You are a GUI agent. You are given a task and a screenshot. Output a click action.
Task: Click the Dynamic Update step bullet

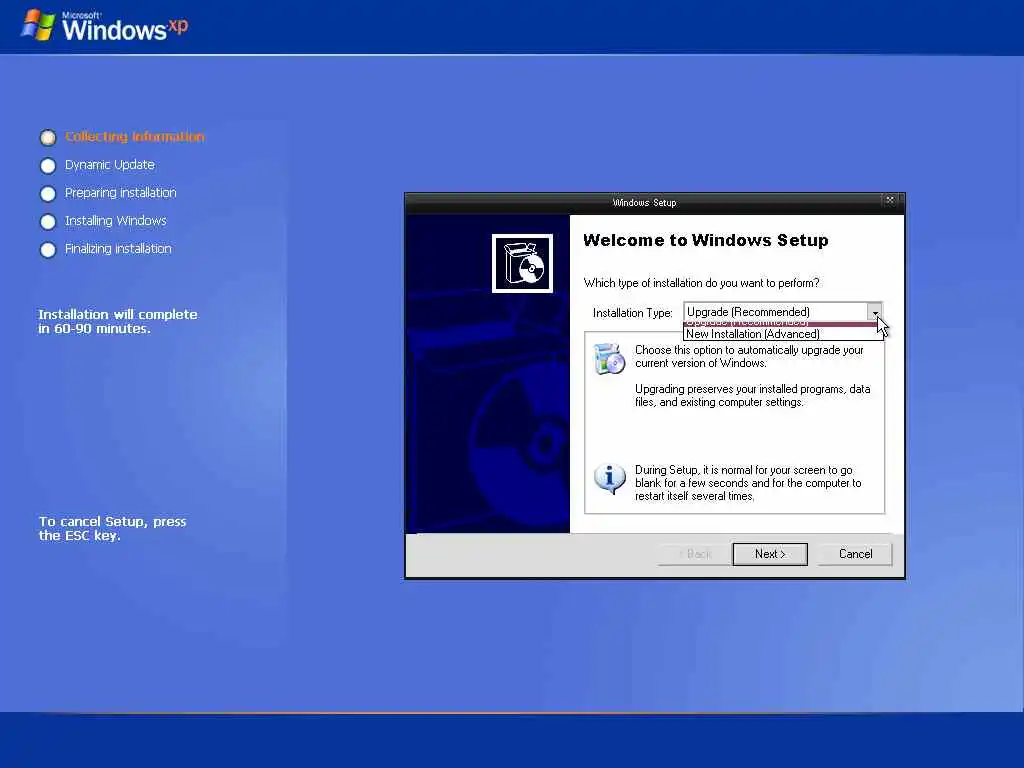tap(48, 166)
